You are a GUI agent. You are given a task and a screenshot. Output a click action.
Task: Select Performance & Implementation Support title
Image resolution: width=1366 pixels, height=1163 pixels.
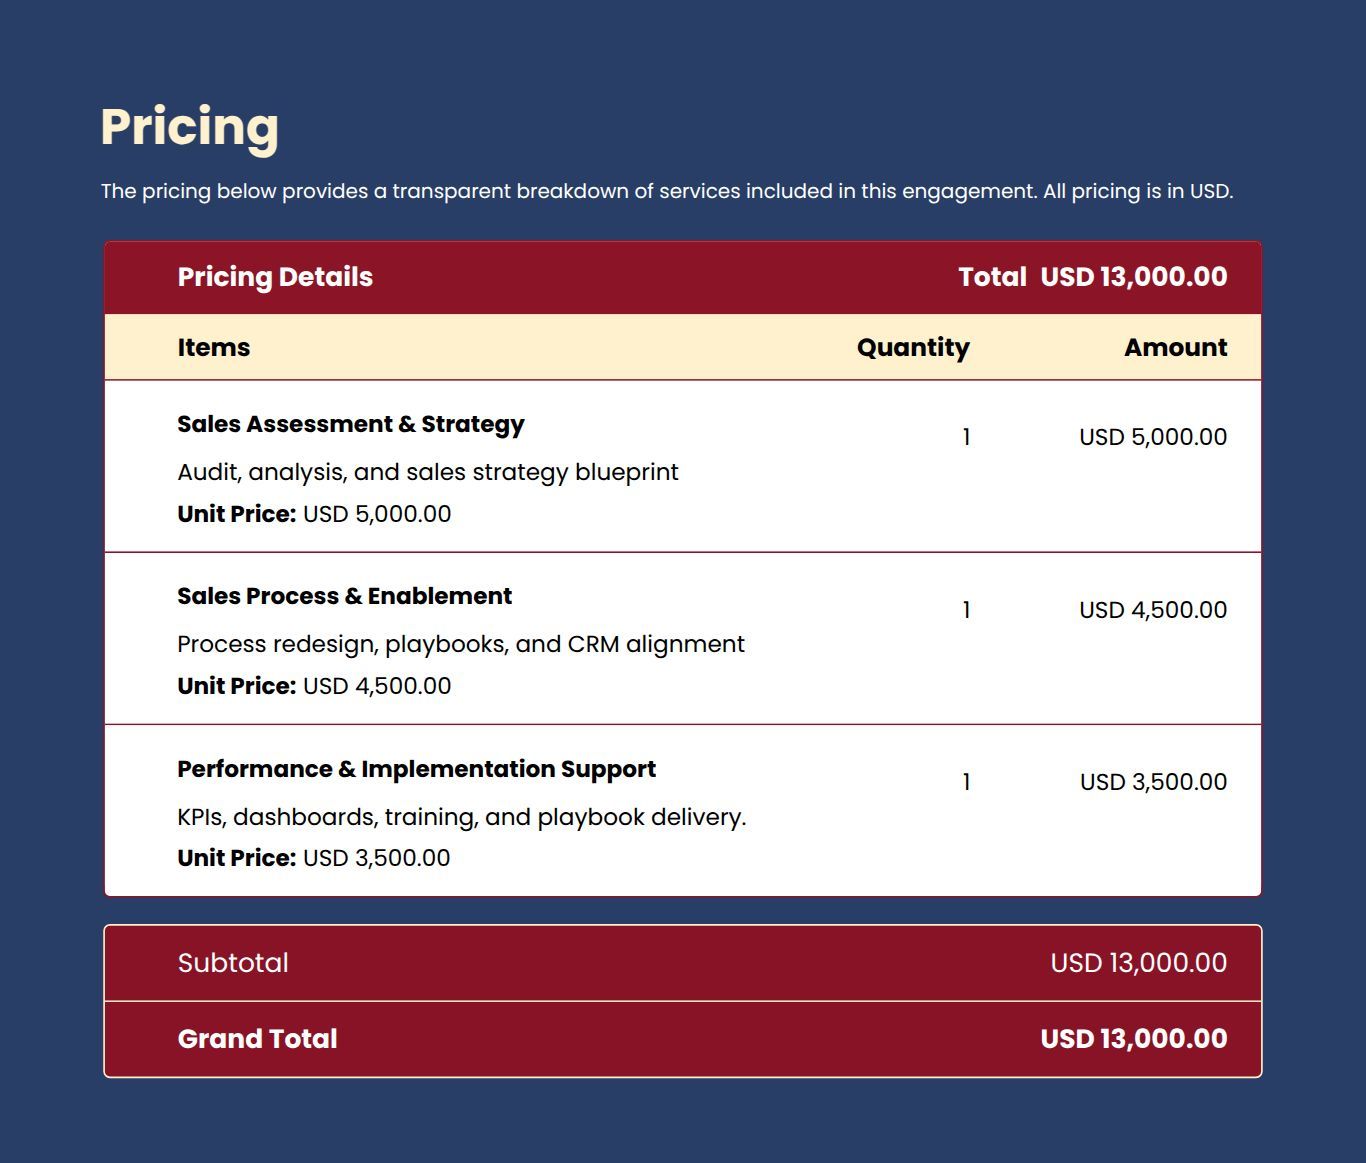[416, 769]
